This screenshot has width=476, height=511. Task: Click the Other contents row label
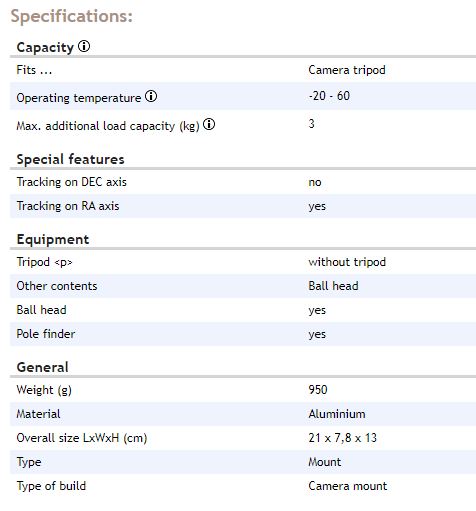click(57, 286)
